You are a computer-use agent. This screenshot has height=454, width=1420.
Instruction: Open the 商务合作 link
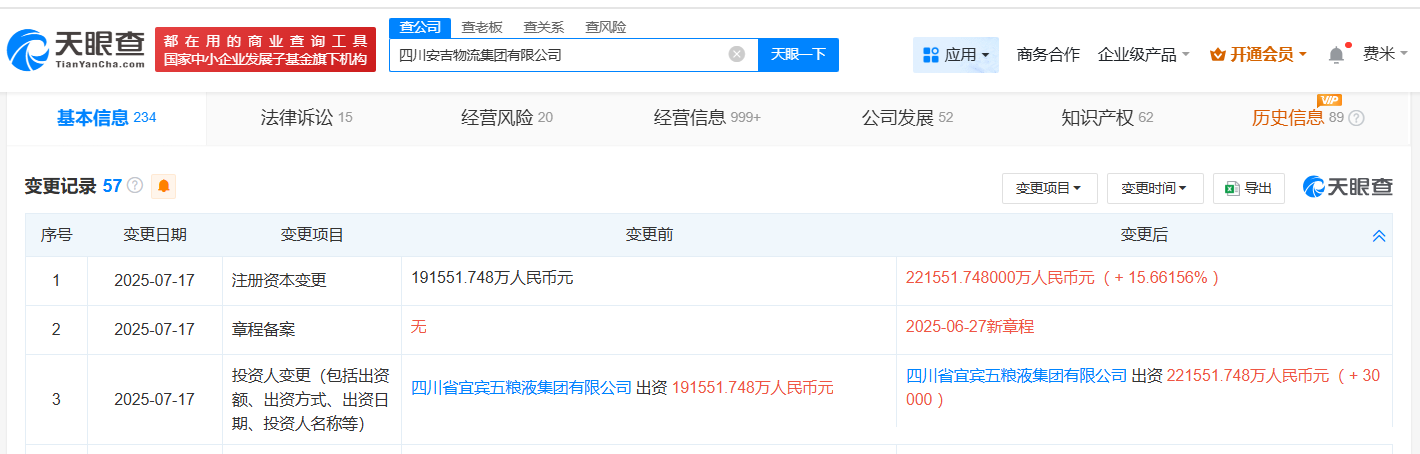point(1048,55)
